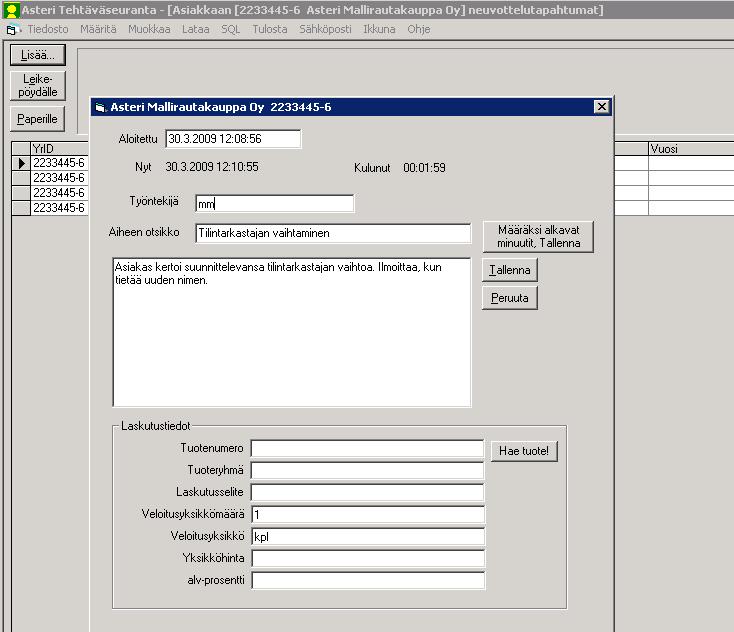This screenshot has height=632, width=734.
Task: Open the Tiedosto menu
Action: click(48, 29)
